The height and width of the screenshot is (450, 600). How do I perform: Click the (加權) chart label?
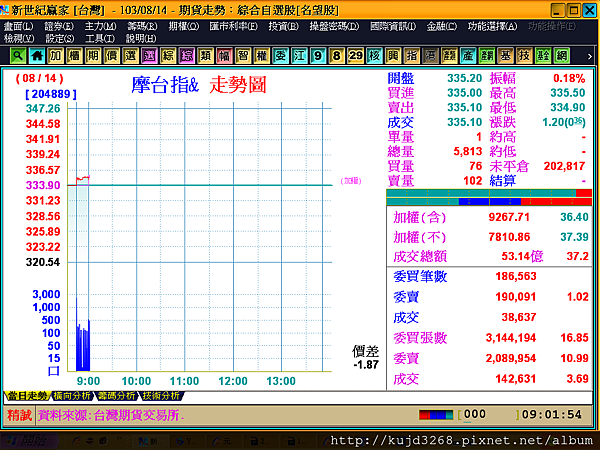point(351,181)
